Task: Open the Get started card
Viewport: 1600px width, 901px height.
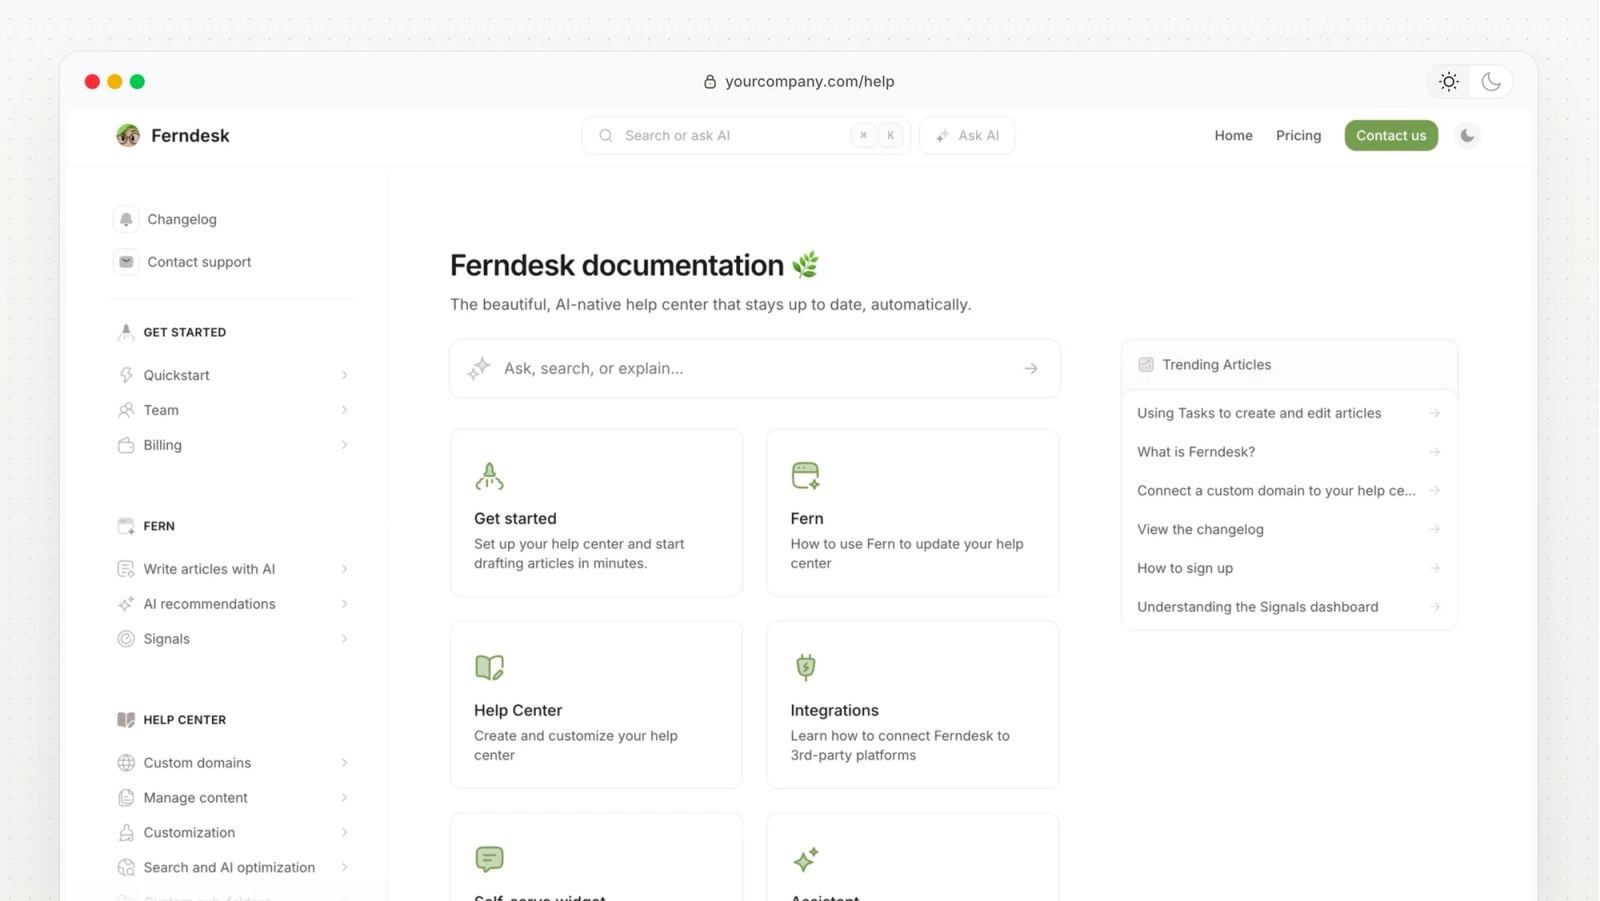Action: click(596, 513)
